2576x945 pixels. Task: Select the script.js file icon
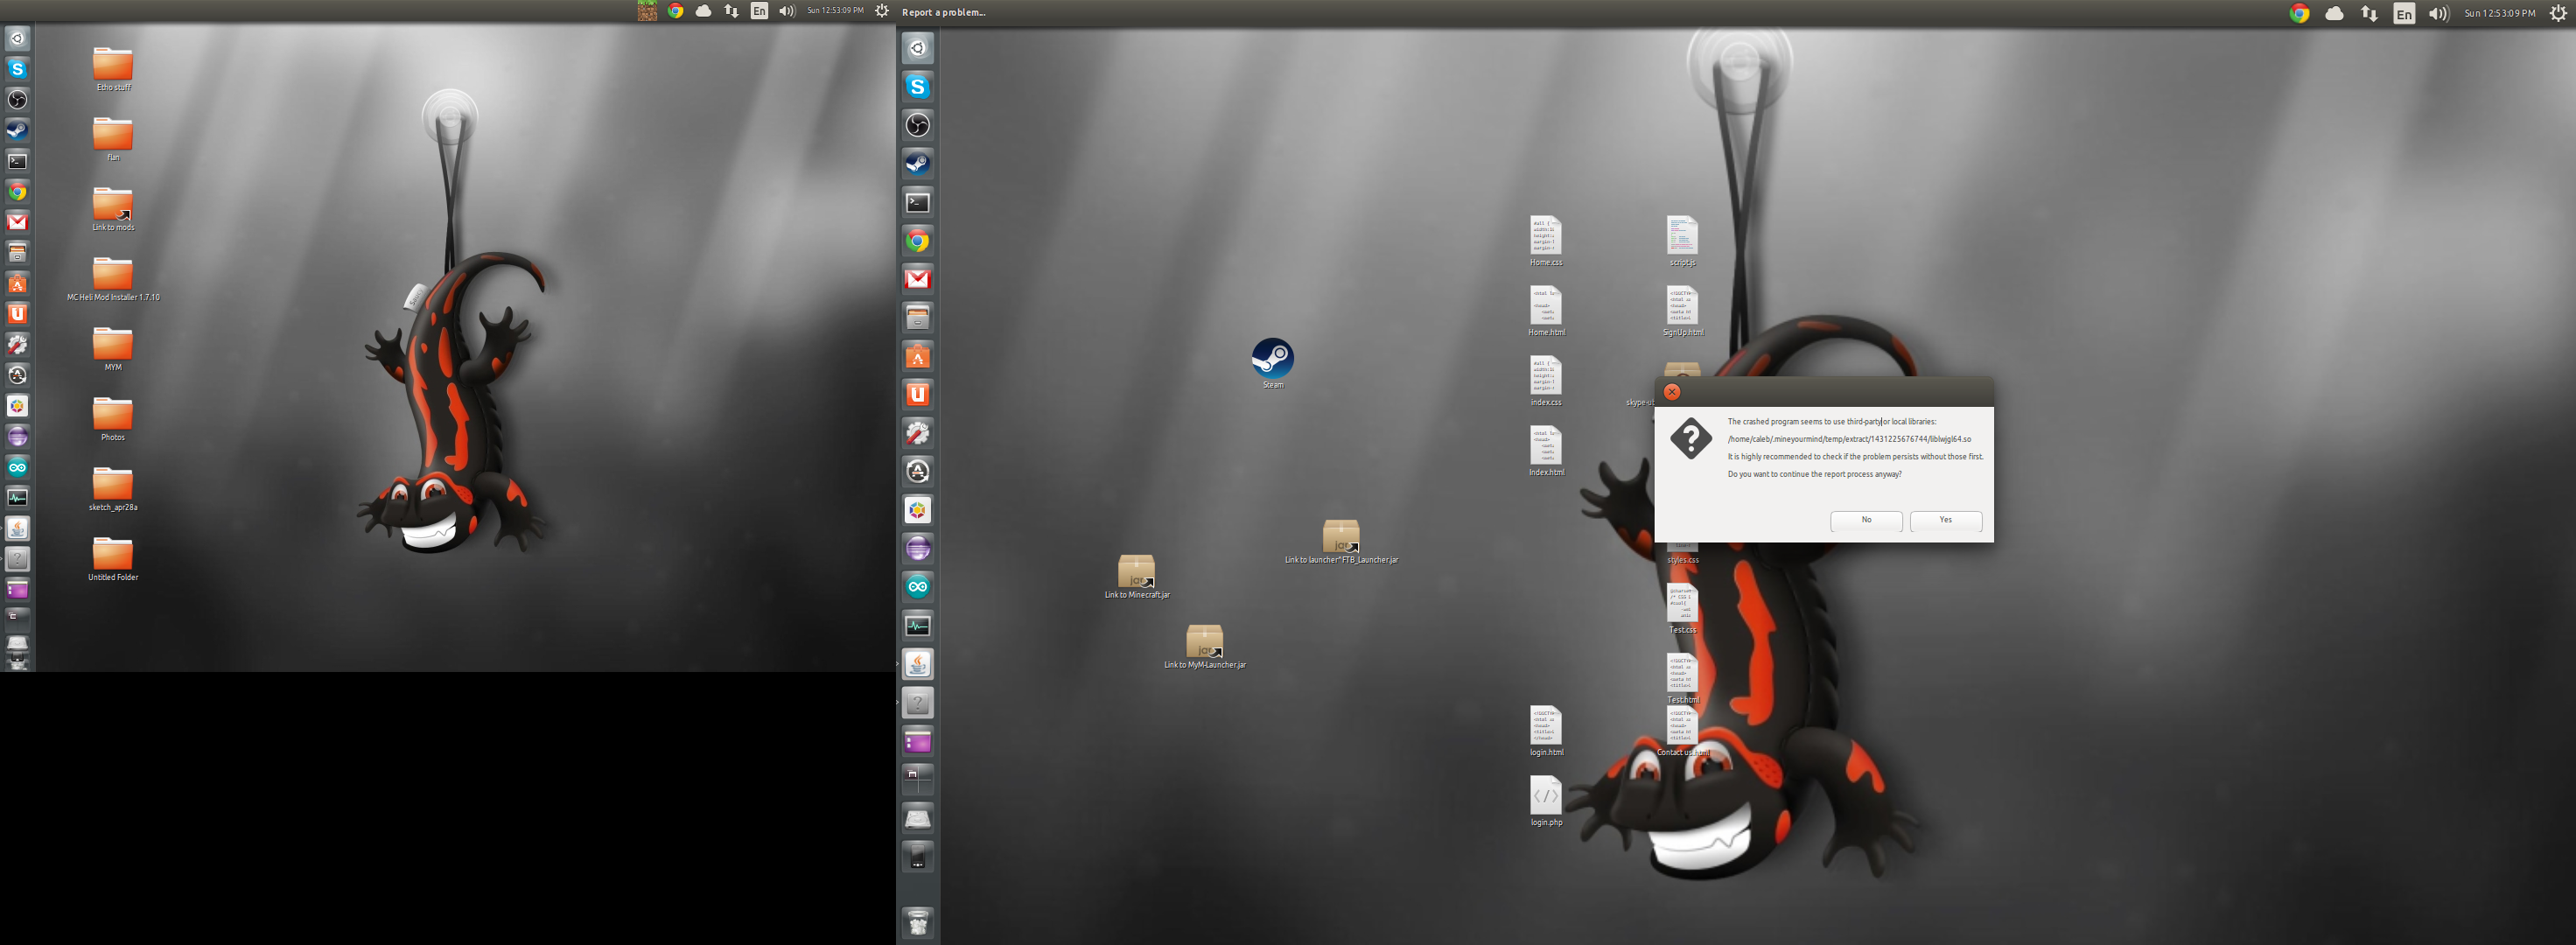coord(1682,241)
